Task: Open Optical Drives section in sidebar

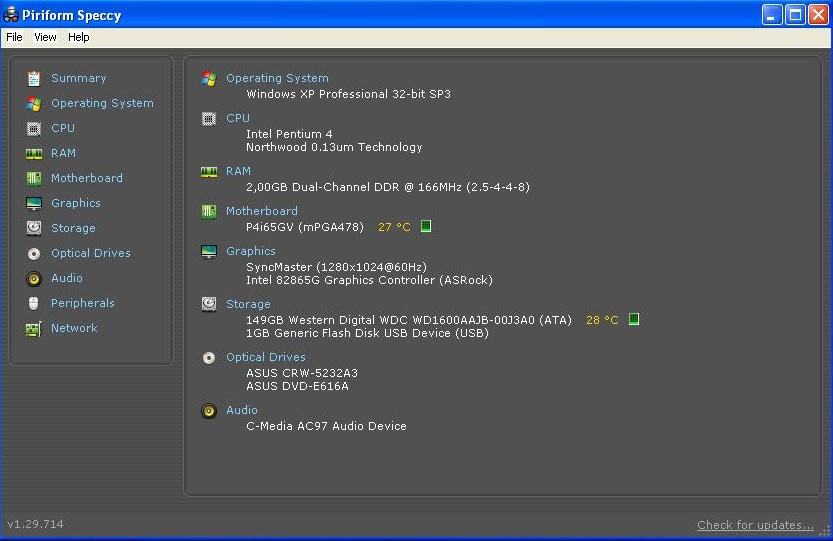Action: point(91,253)
